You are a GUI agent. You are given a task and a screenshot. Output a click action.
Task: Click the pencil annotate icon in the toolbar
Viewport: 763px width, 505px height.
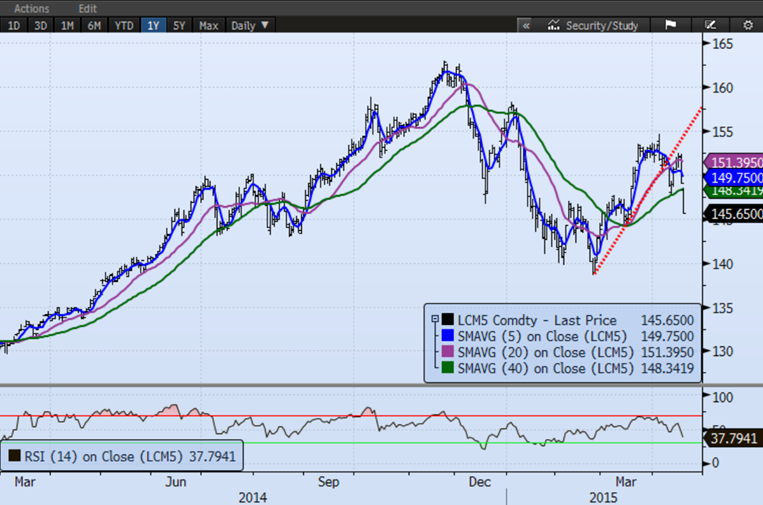pyautogui.click(x=710, y=25)
